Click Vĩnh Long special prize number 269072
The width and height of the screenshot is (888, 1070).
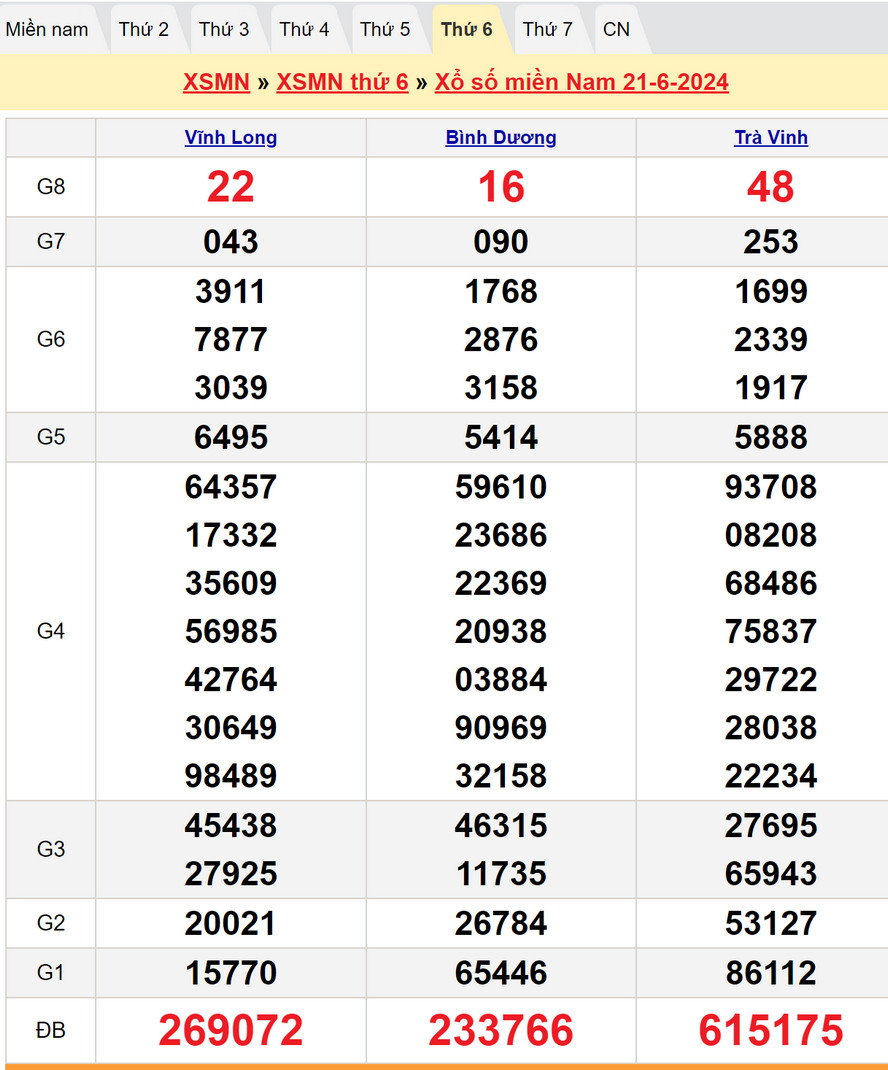click(x=231, y=1030)
